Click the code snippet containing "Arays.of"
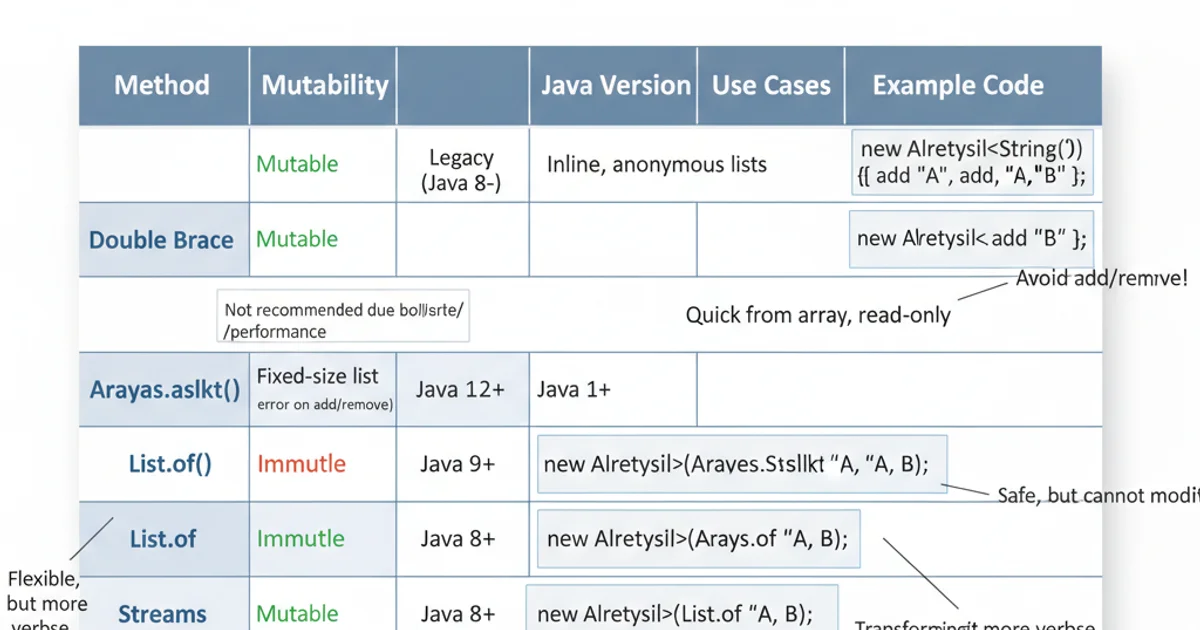The width and height of the screenshot is (1200, 630). click(697, 539)
